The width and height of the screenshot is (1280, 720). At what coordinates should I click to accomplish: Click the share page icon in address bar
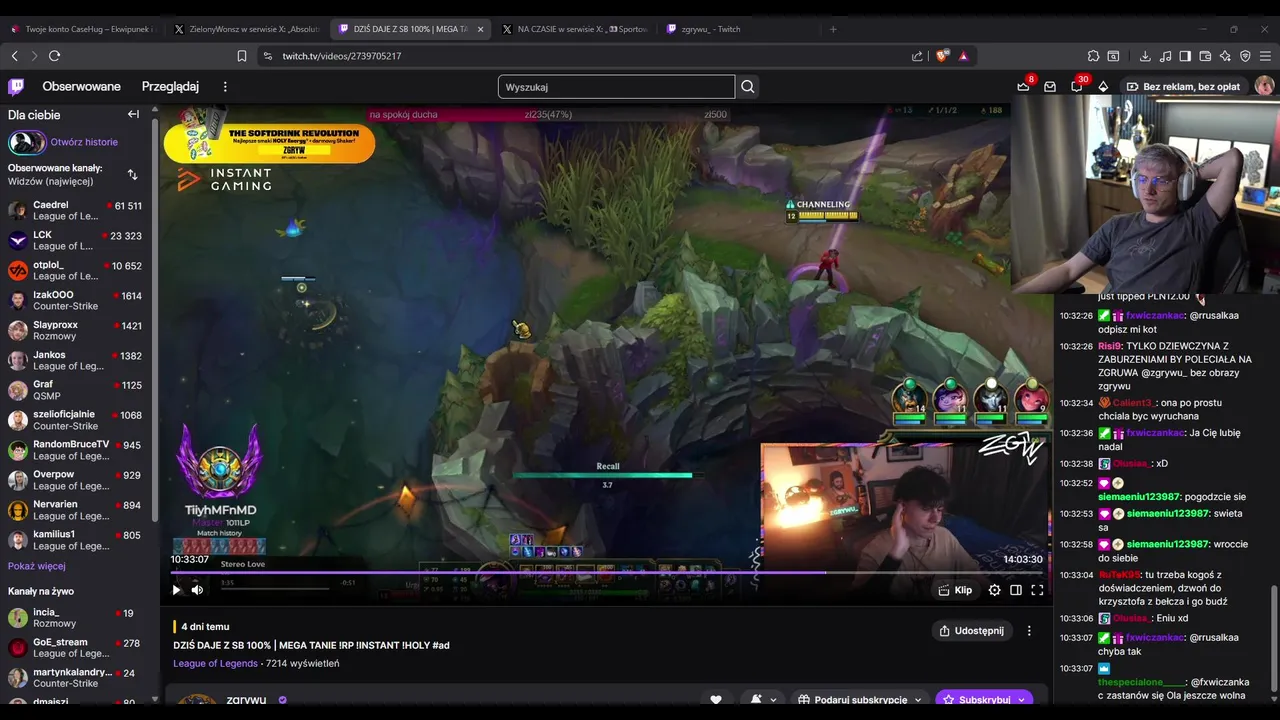(x=917, y=56)
